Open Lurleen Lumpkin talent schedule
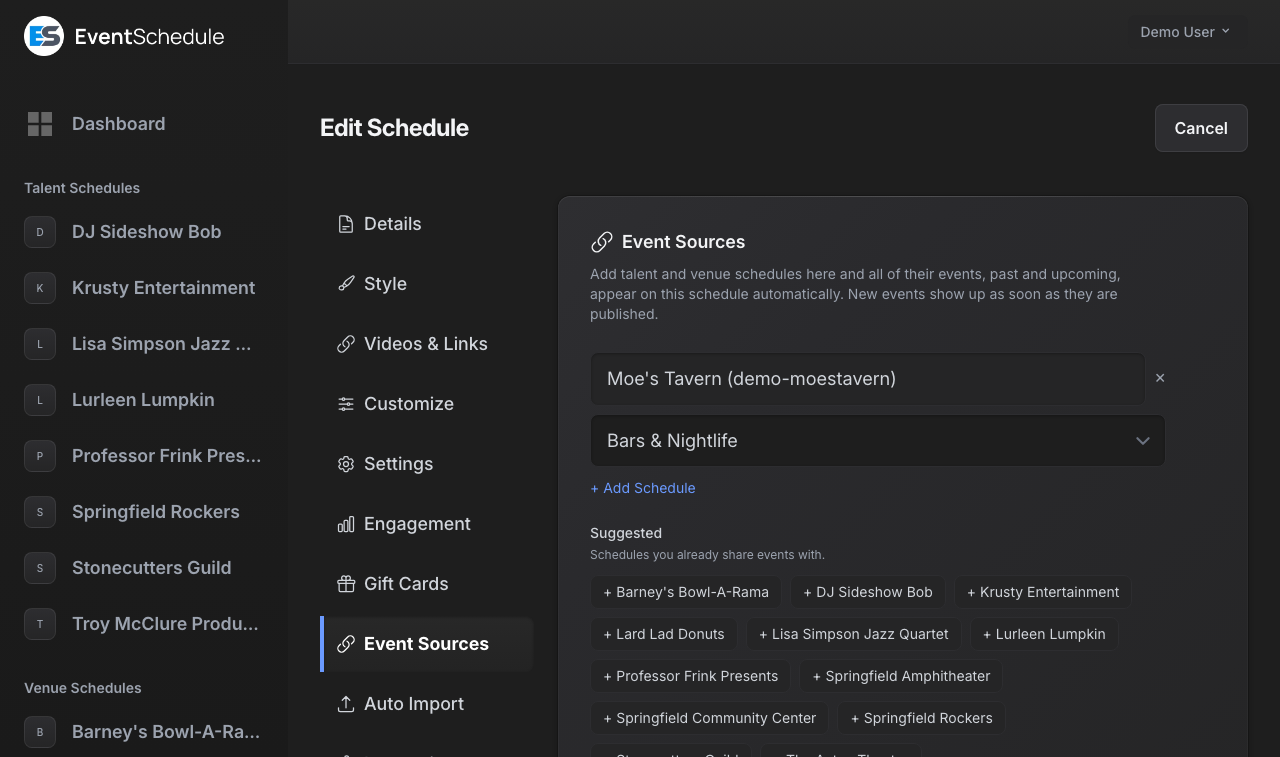Image resolution: width=1280 pixels, height=757 pixels. coord(144,400)
